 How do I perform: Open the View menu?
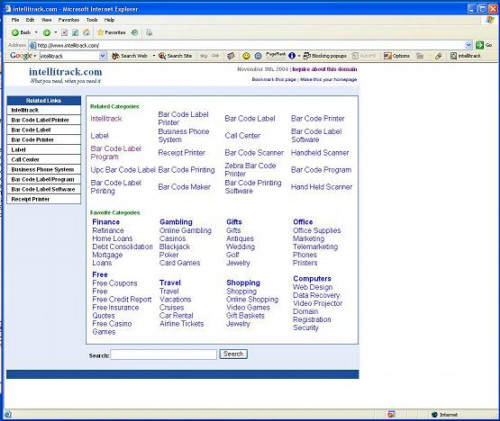(x=46, y=20)
